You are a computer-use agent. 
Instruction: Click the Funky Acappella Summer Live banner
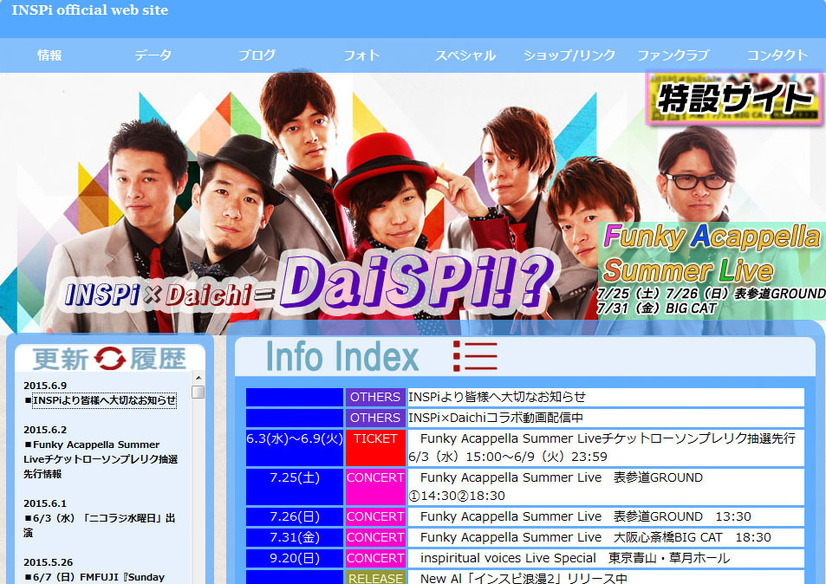tap(712, 268)
